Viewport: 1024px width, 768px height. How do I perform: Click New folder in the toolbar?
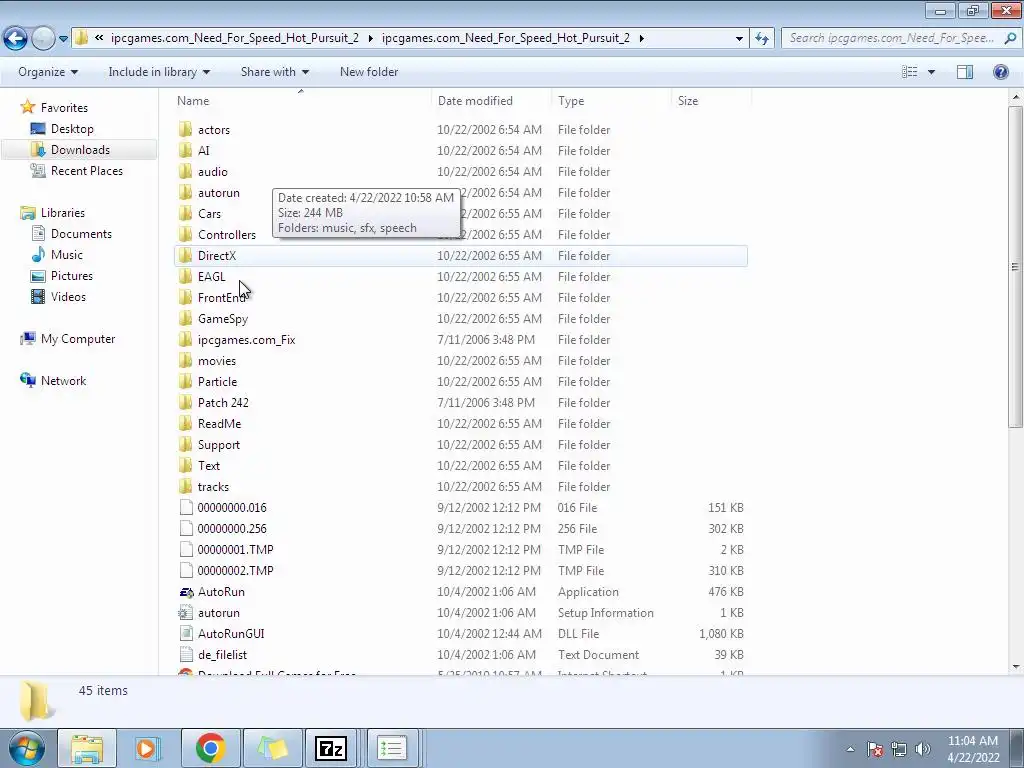369,72
